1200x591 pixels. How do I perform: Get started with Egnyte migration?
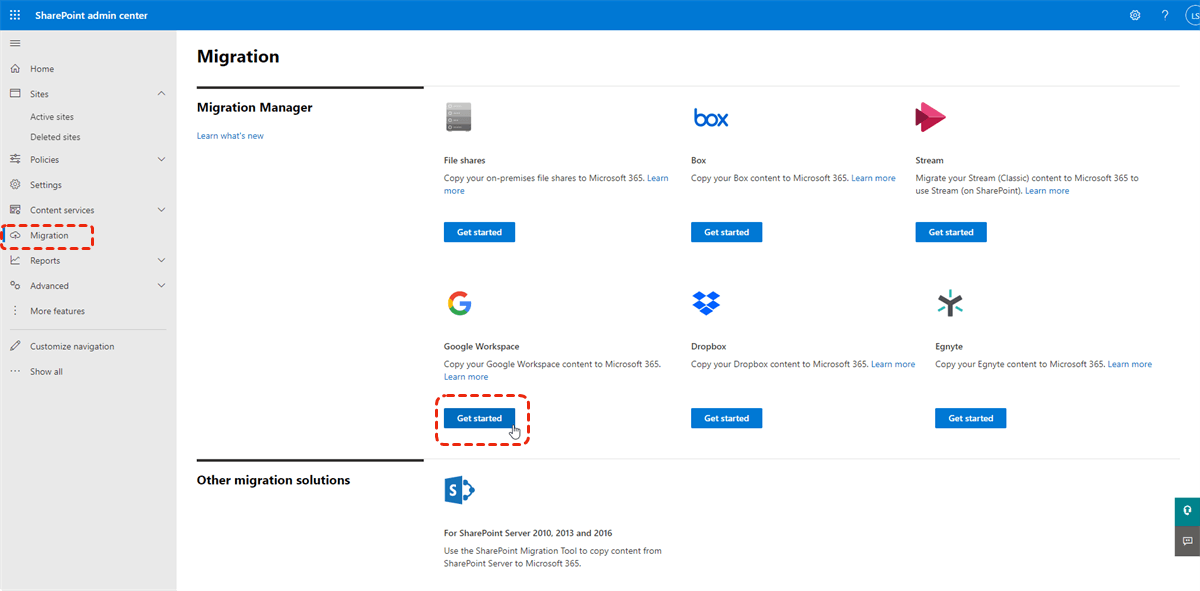click(970, 418)
